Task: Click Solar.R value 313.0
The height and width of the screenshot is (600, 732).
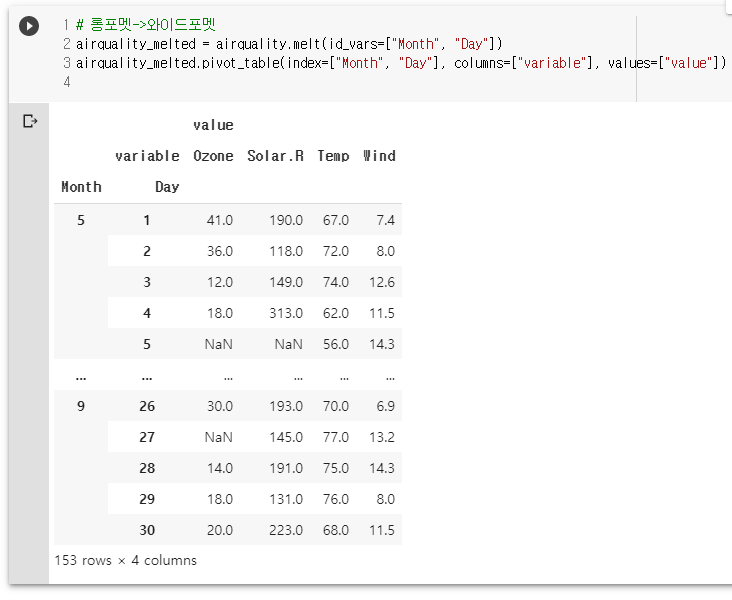Action: point(286,313)
